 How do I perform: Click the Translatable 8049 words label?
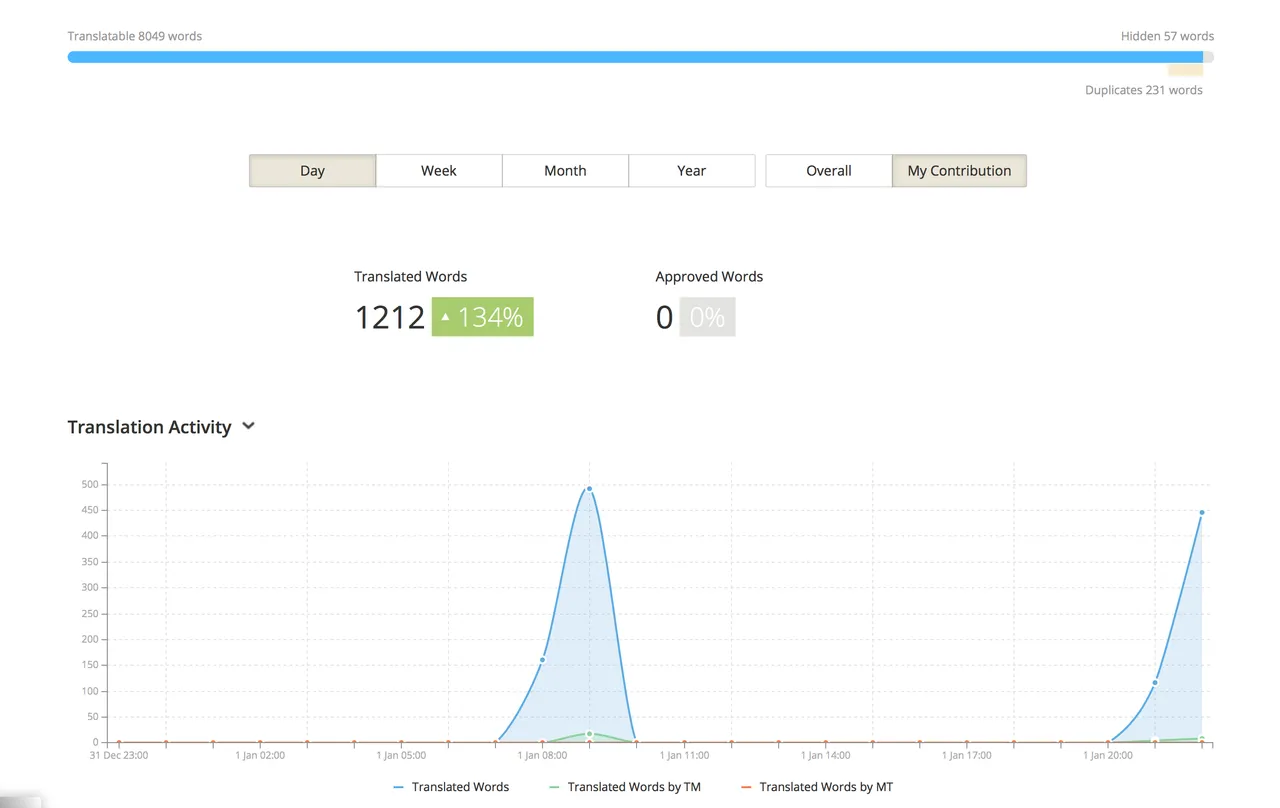pos(135,36)
